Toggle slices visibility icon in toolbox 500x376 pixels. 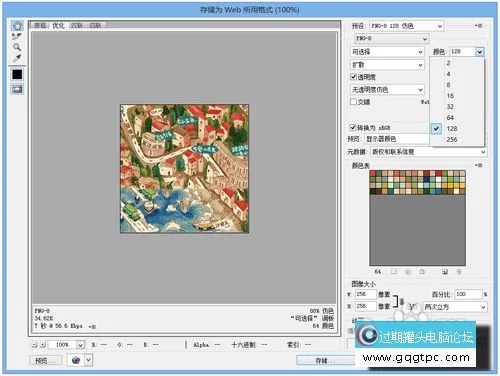click(17, 89)
